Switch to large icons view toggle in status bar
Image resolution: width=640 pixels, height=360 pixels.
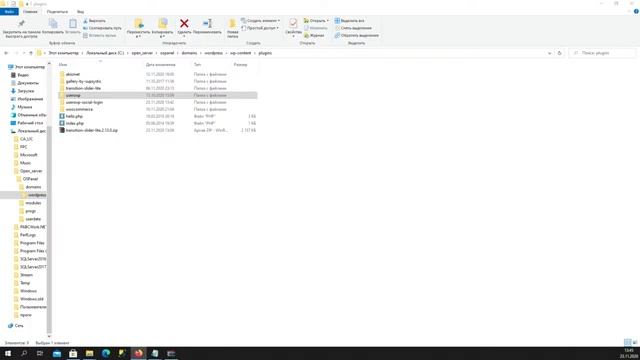635,342
